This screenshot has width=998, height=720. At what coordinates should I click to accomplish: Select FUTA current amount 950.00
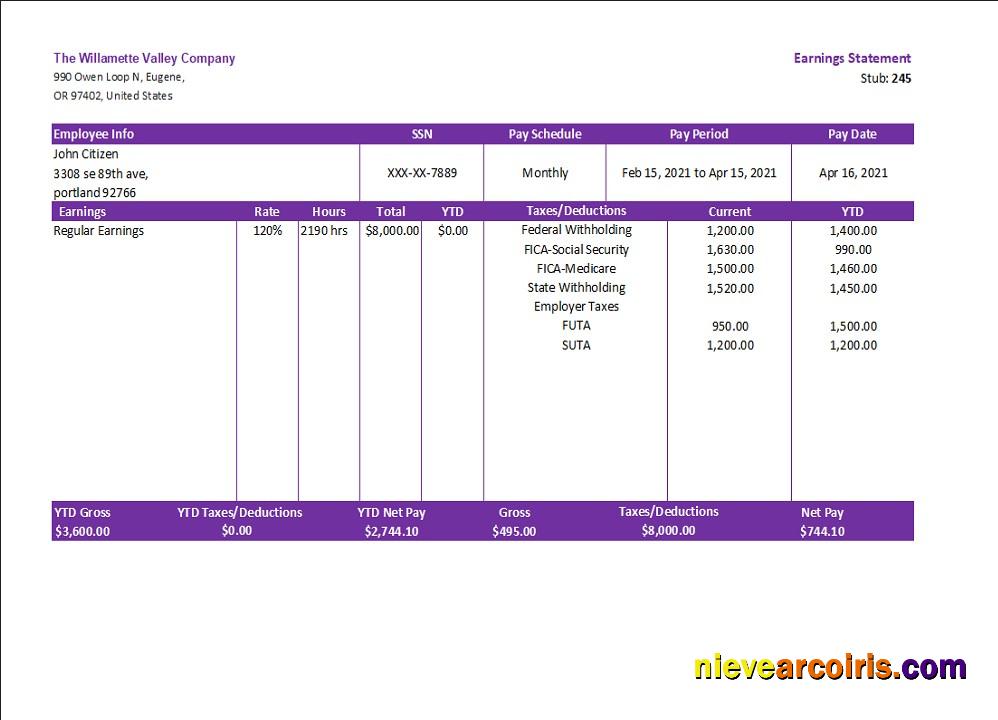point(730,326)
